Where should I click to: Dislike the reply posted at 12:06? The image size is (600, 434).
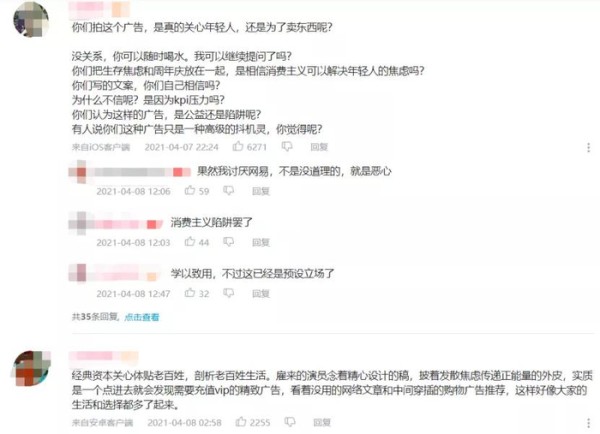(228, 191)
